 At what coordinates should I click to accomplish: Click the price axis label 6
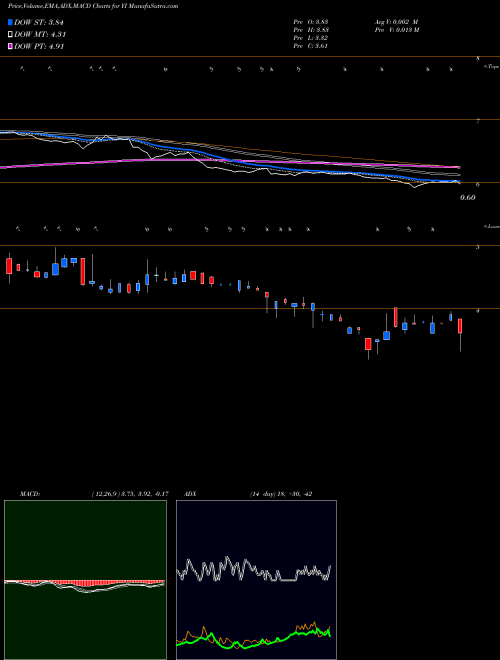pos(478,185)
